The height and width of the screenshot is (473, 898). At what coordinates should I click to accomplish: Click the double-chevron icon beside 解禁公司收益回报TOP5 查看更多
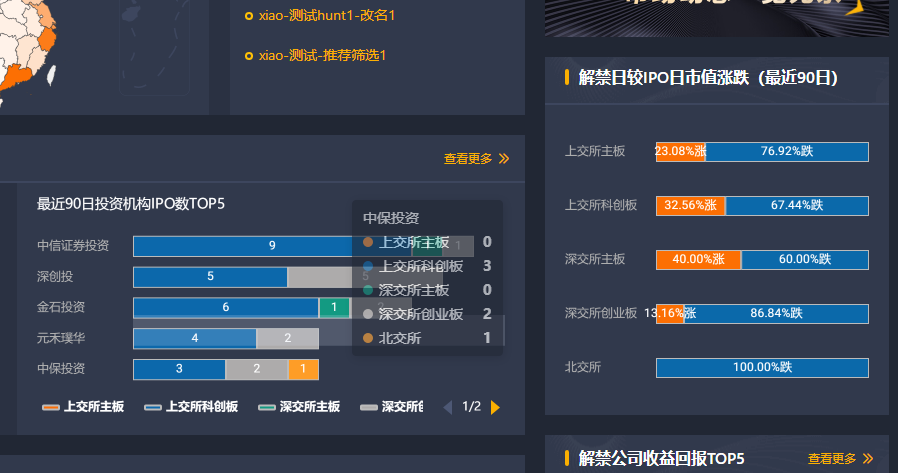coord(868,459)
